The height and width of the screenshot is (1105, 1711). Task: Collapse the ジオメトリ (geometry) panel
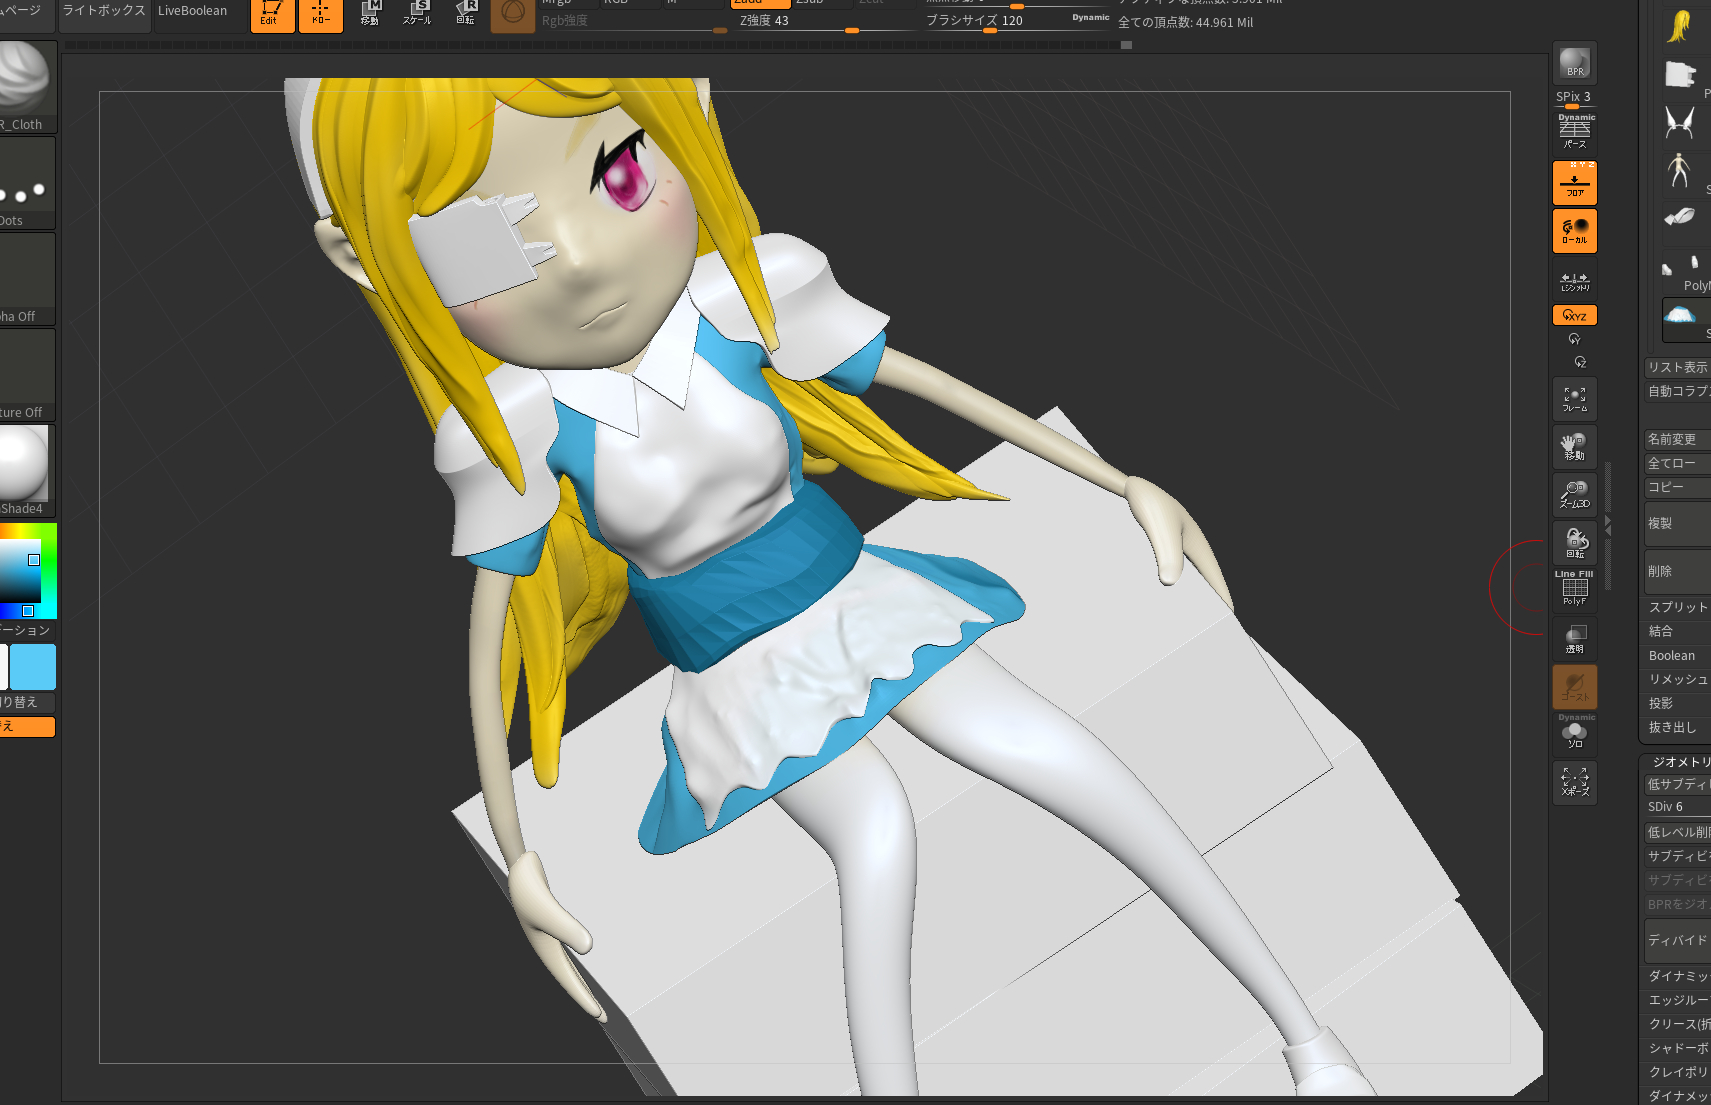point(1680,762)
